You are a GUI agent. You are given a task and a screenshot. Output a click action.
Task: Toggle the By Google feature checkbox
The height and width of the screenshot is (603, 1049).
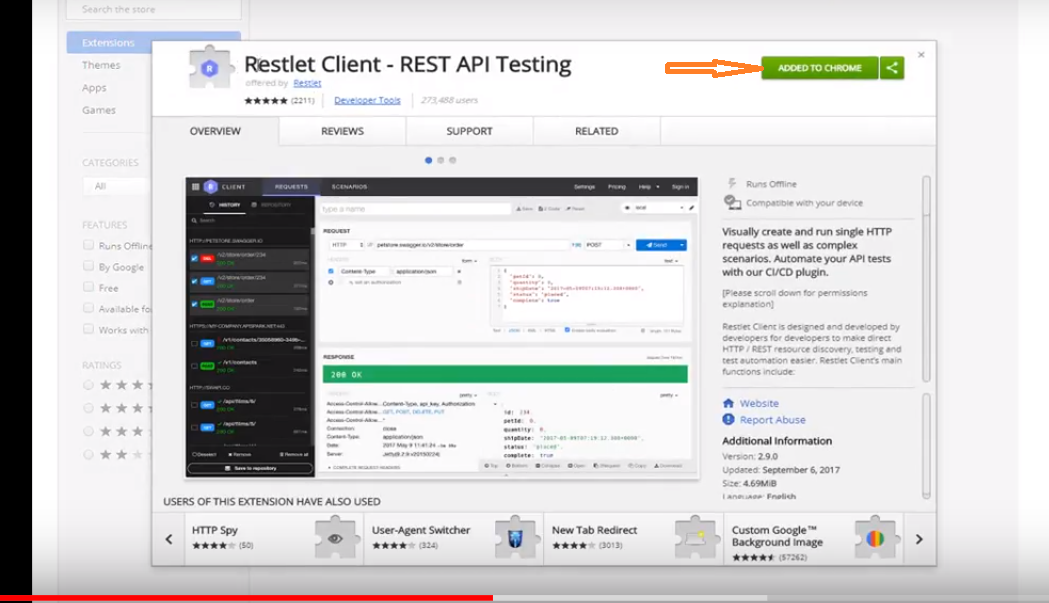coord(88,266)
